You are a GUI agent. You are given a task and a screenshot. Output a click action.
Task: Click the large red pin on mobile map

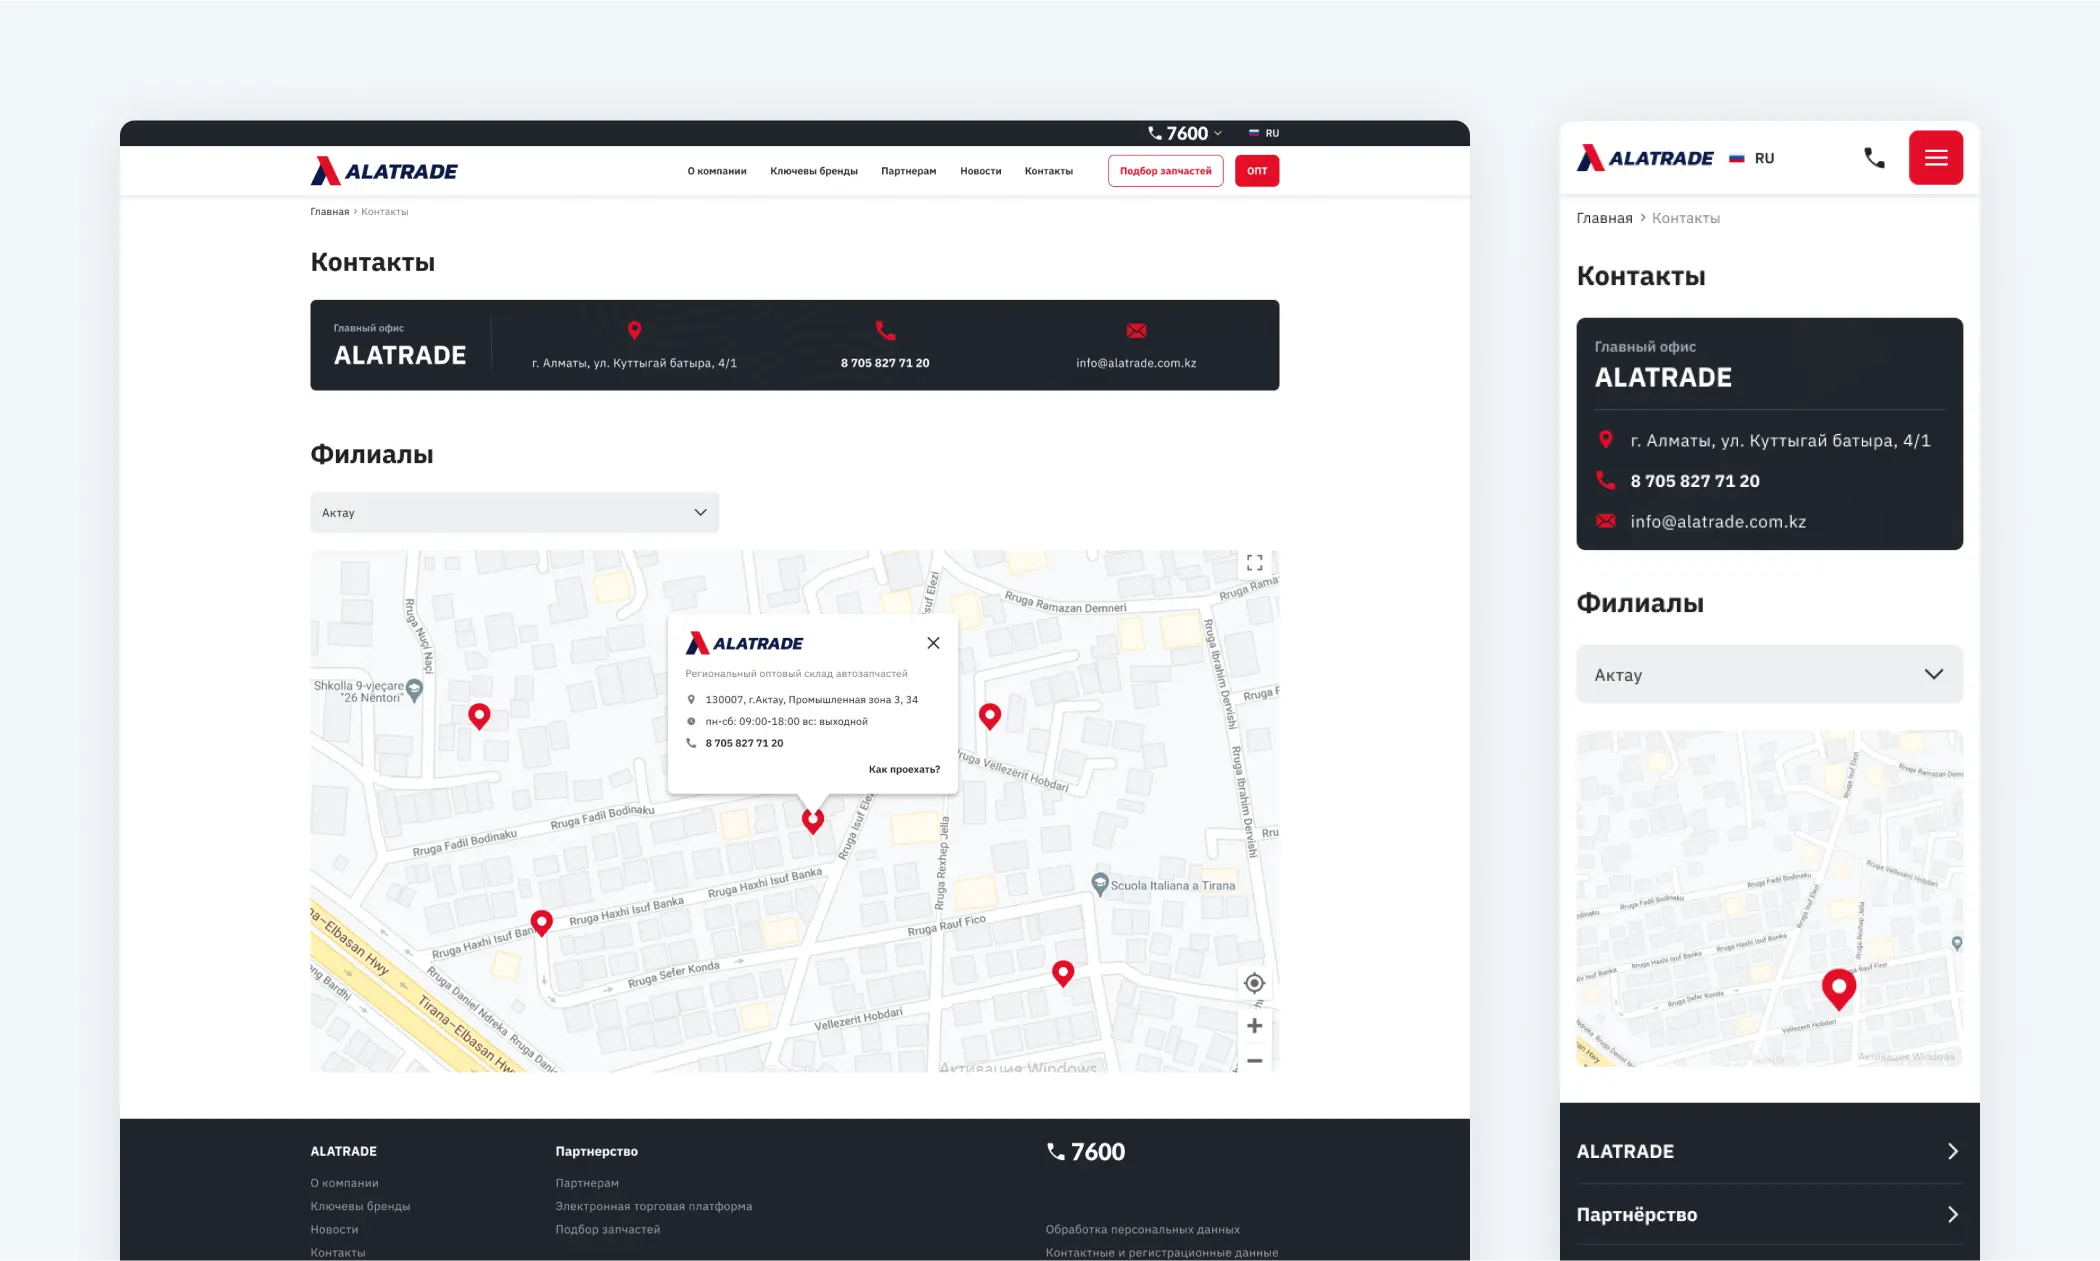[1838, 987]
